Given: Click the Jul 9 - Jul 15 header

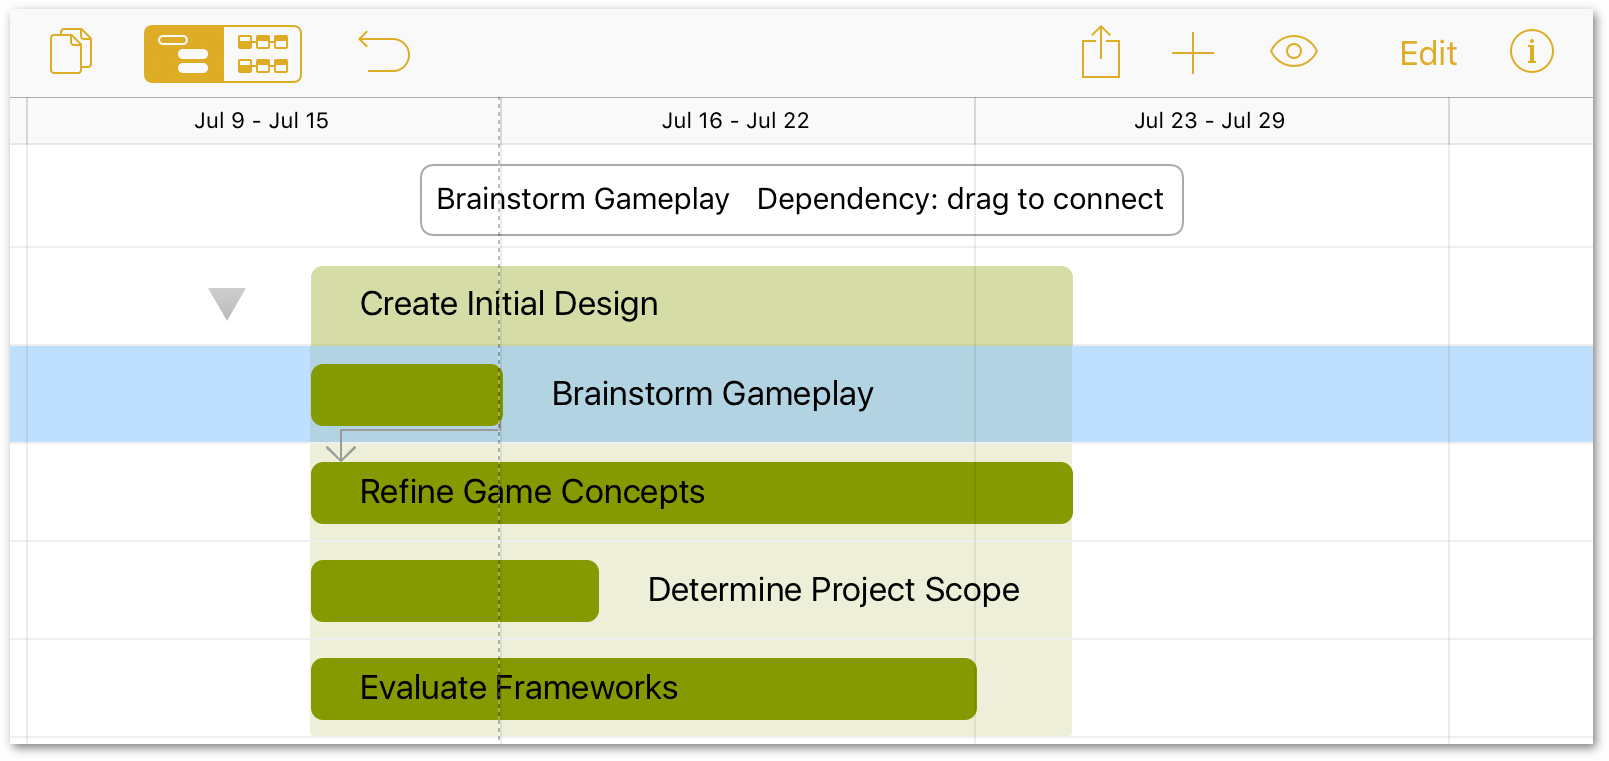Looking at the screenshot, I should (262, 121).
